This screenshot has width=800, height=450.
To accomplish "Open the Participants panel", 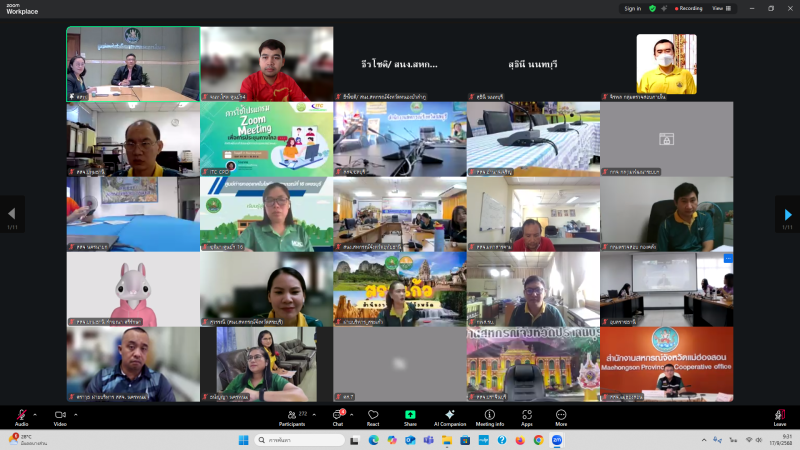I will pos(292,415).
